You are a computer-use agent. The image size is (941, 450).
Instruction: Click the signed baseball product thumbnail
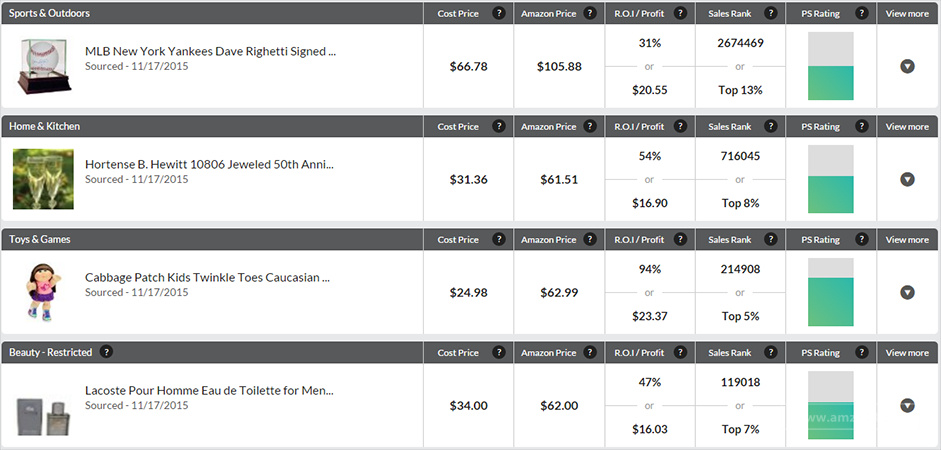point(43,66)
